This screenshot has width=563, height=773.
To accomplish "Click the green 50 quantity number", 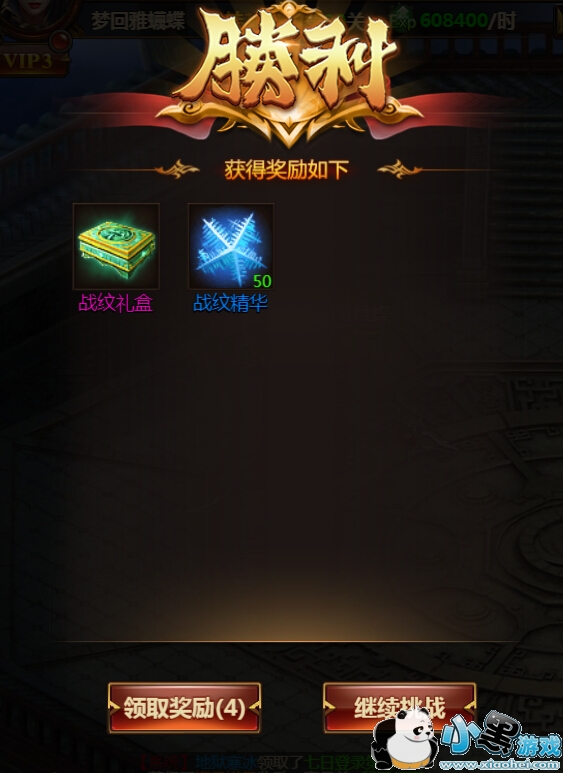I will (262, 281).
